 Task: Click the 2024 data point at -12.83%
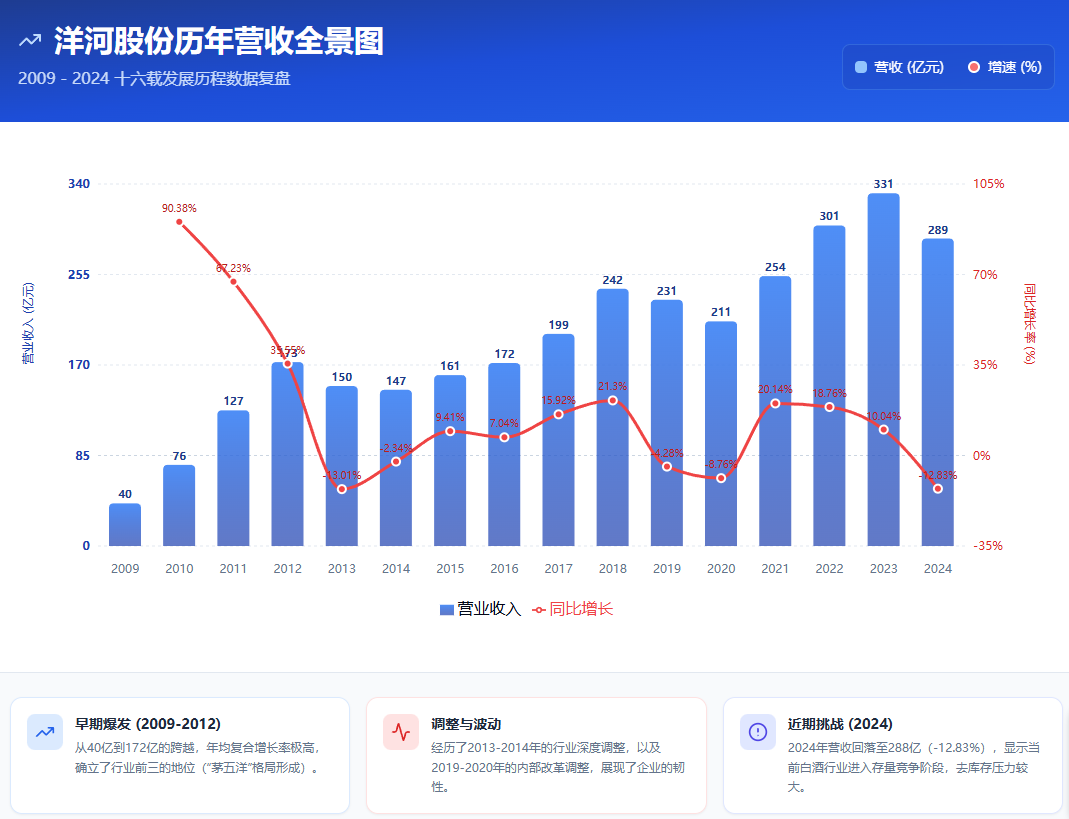tap(937, 488)
